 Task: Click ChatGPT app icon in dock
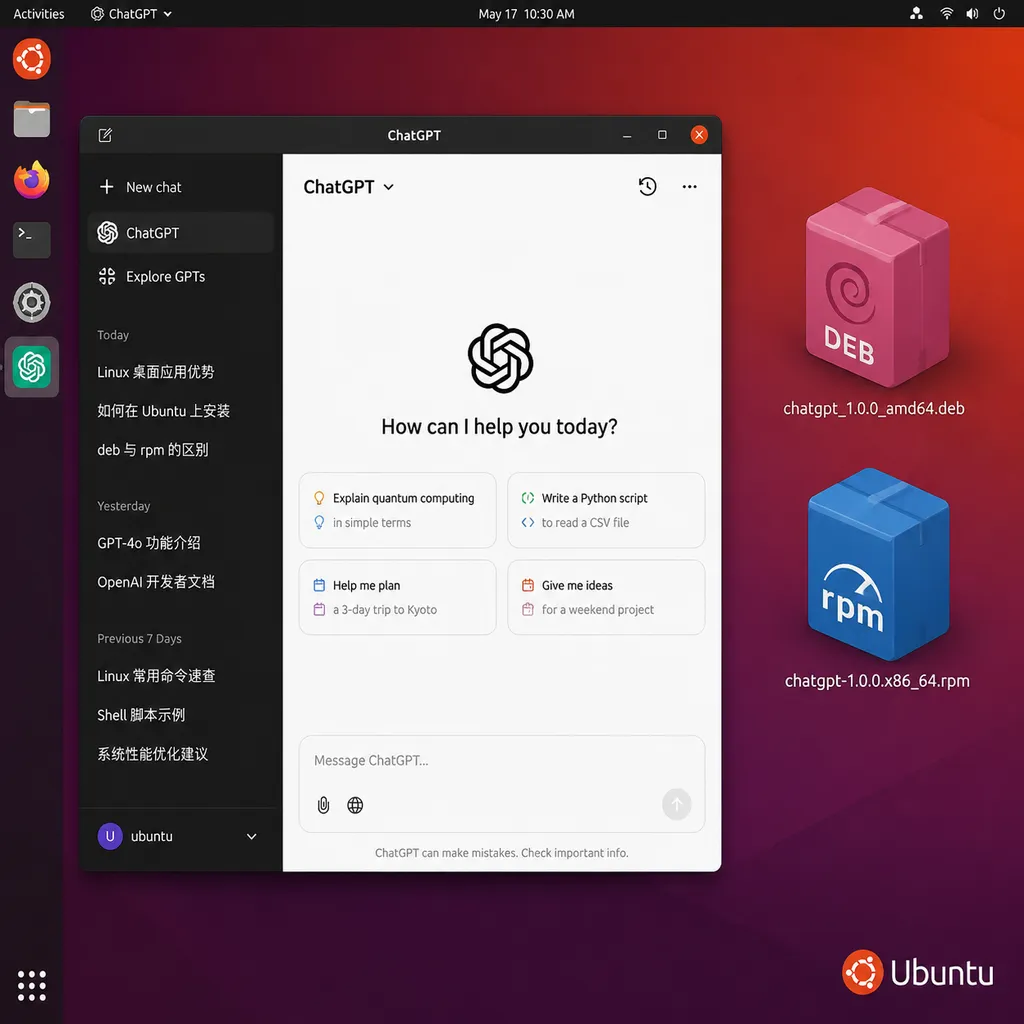(32, 366)
